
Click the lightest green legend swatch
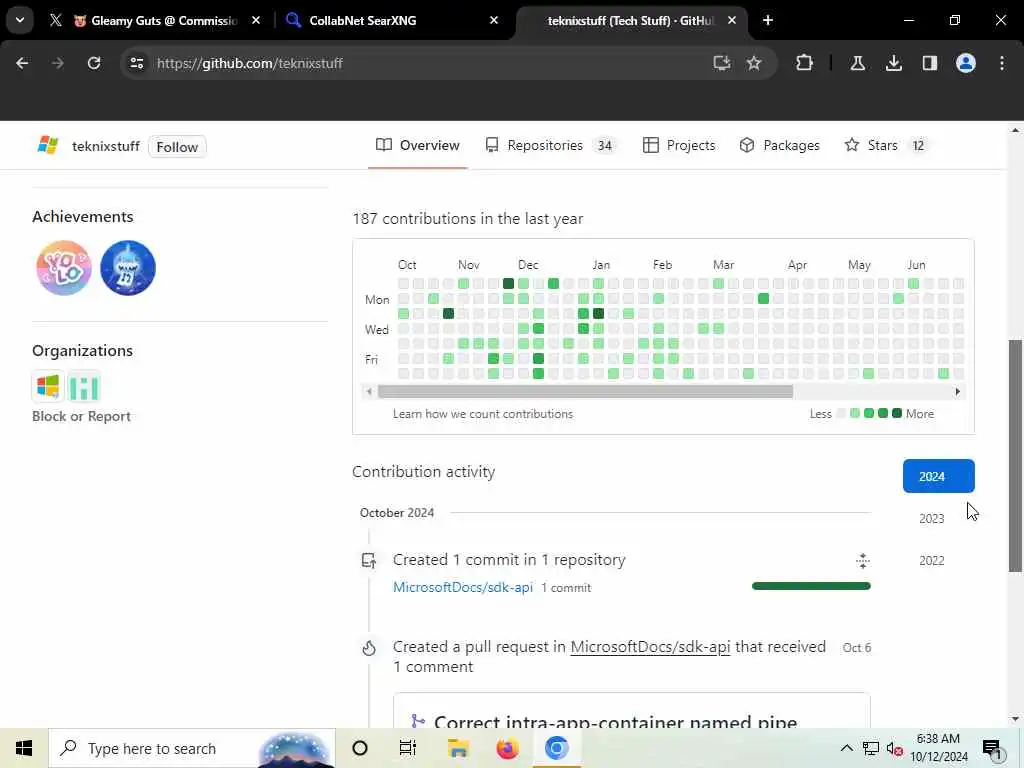coord(855,413)
